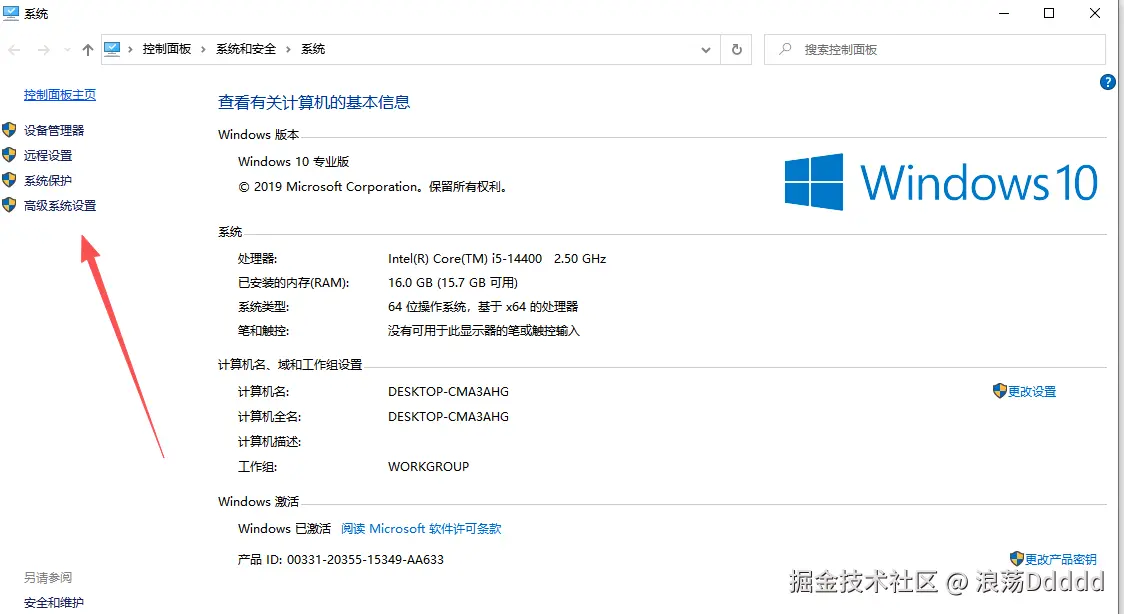The height and width of the screenshot is (614, 1124).
Task: Click the 另请参阅 label
Action: click(48, 577)
